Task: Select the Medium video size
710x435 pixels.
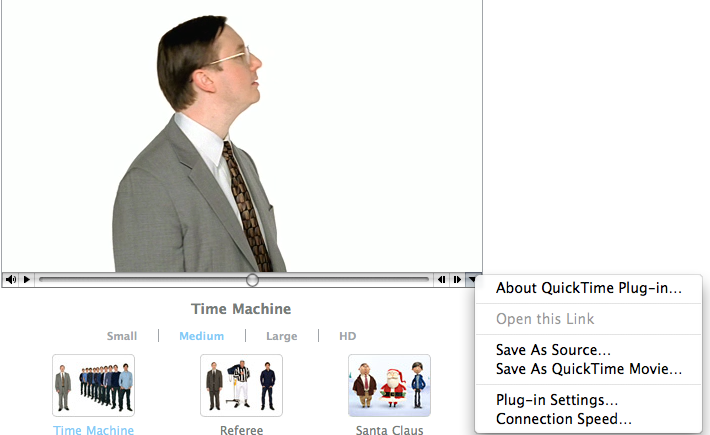Action: pyautogui.click(x=201, y=336)
